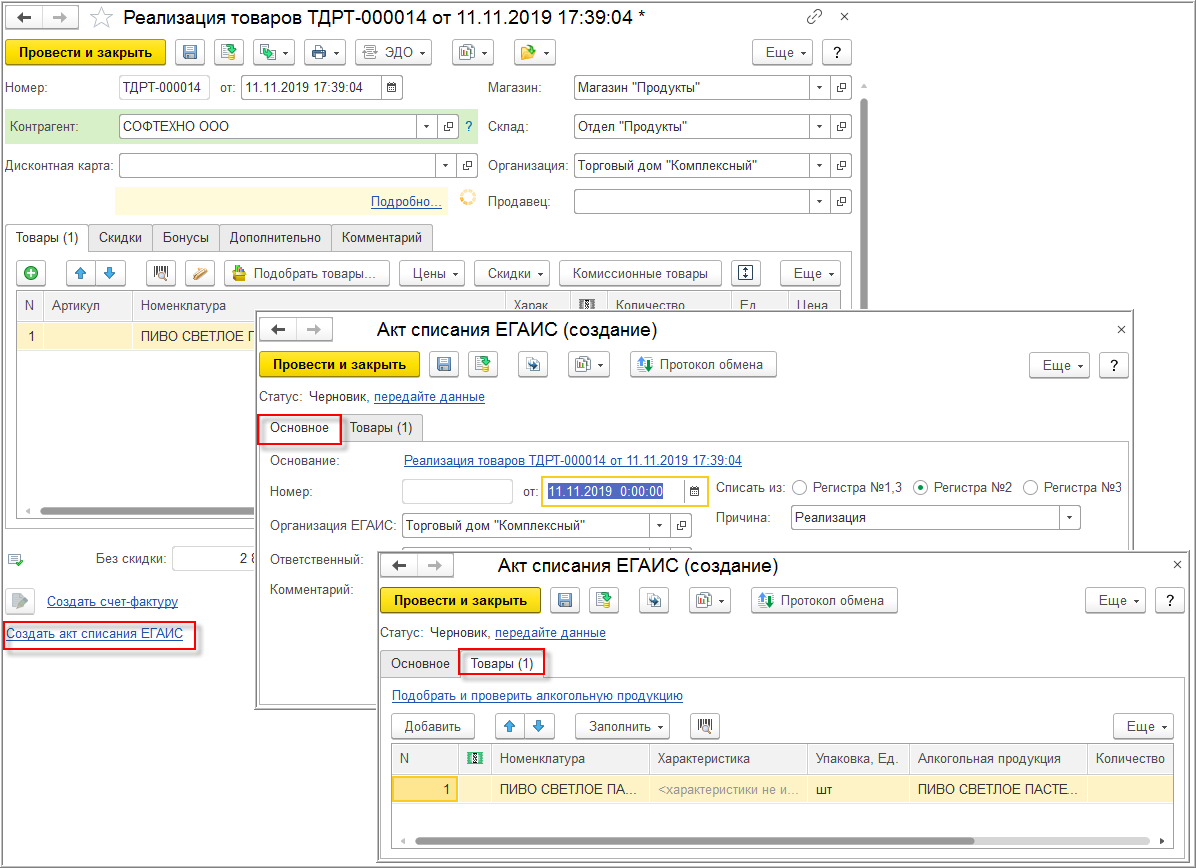
Task: Move the row up in the front Акт списания table
Action: (510, 726)
